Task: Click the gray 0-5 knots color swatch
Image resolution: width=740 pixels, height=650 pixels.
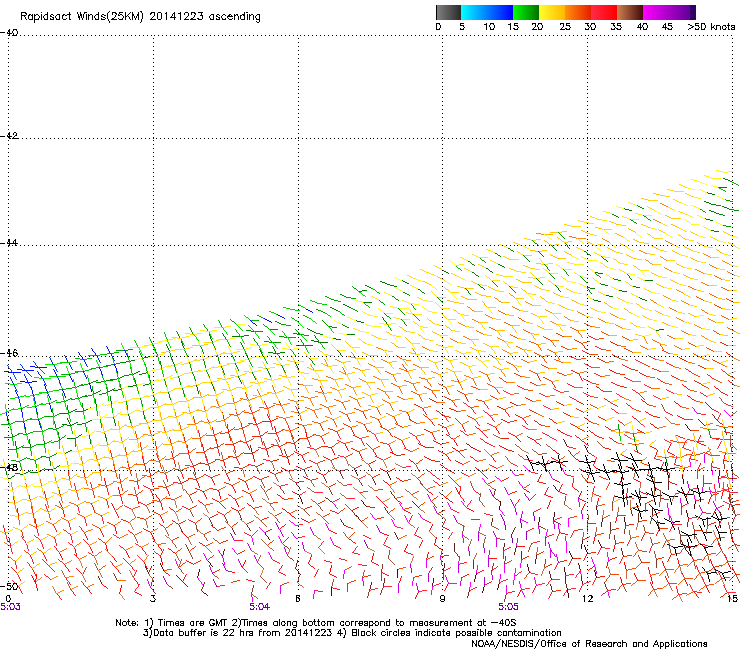Action: click(x=448, y=12)
